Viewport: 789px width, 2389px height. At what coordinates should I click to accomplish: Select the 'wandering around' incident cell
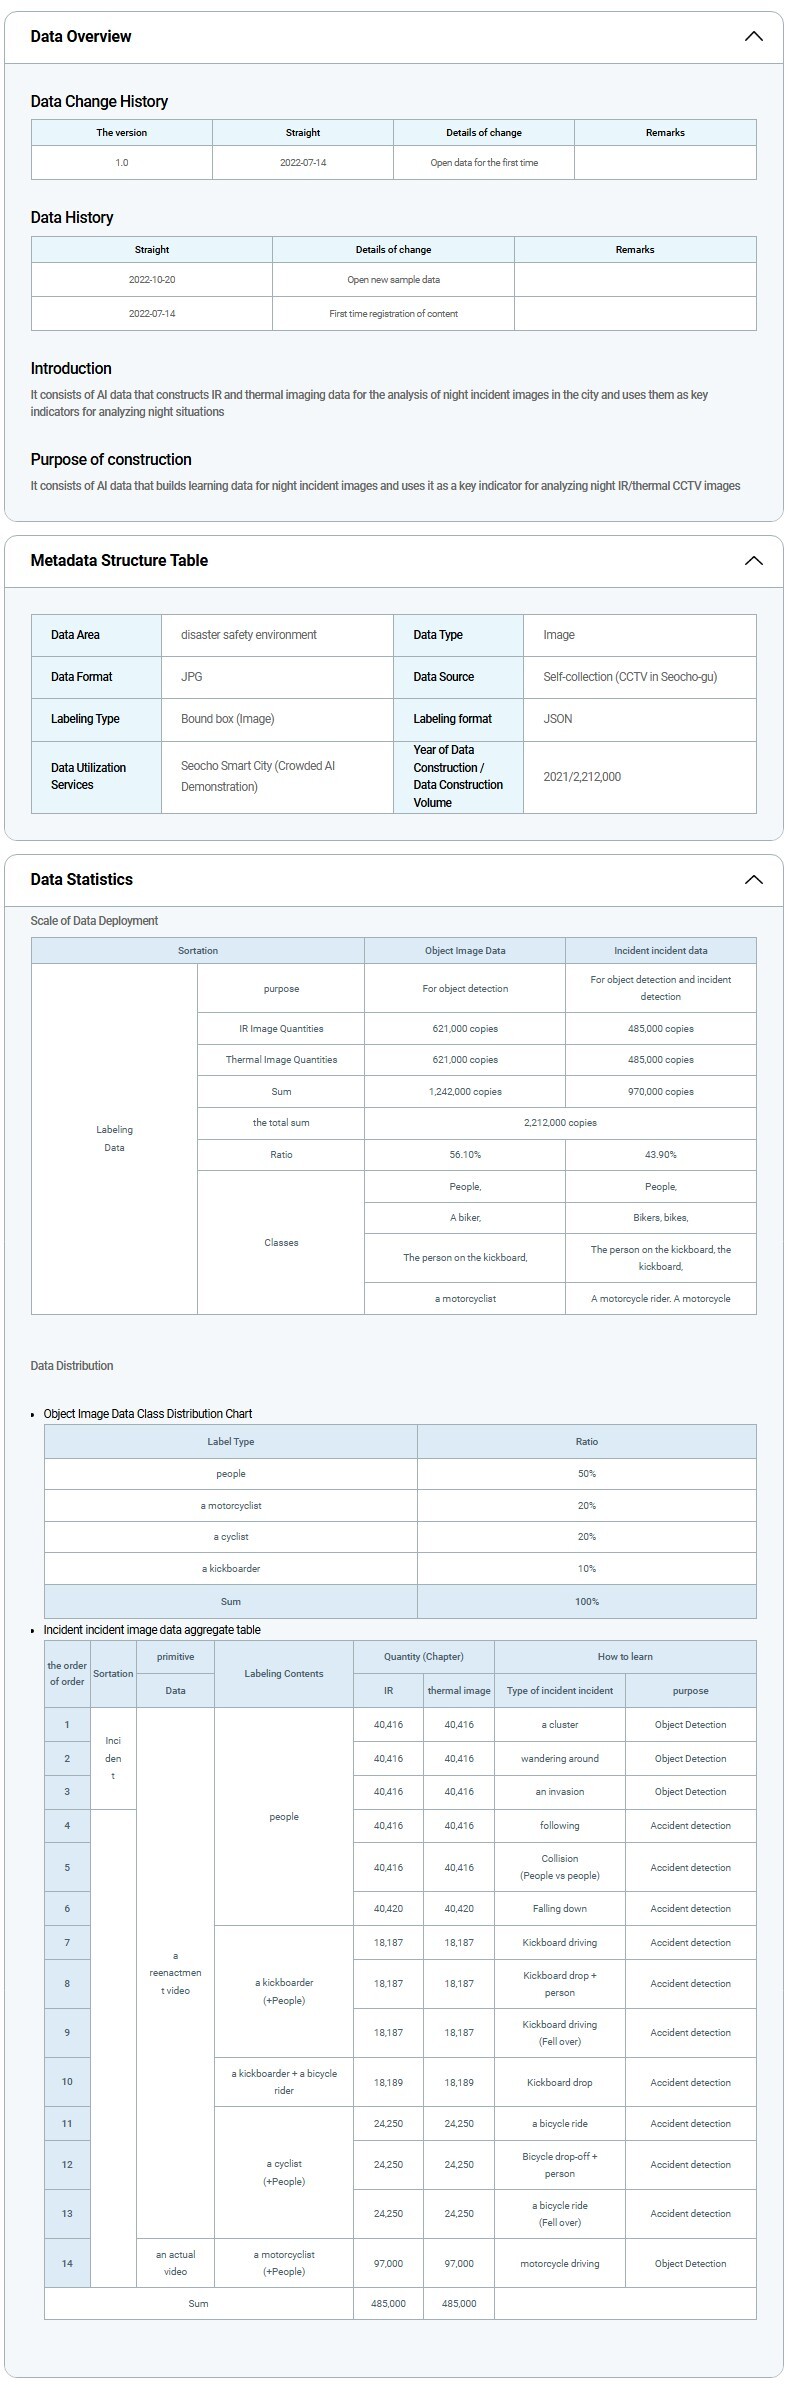(559, 1758)
